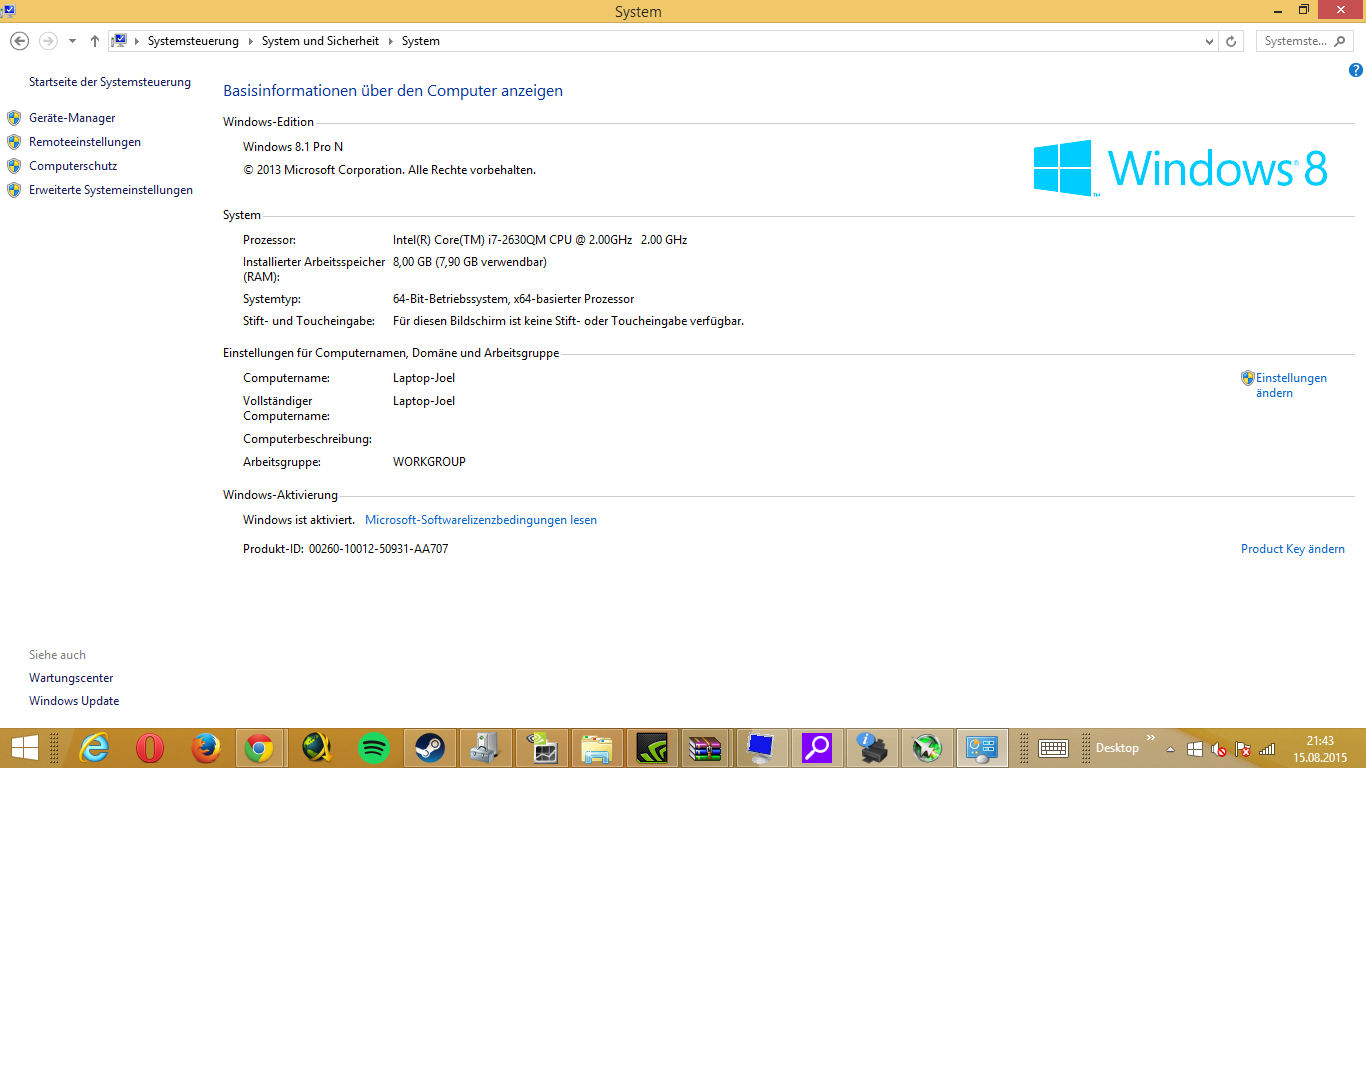Image resolution: width=1366 pixels, height=1076 pixels.
Task: Expand the chevron after System und Sicherheit
Action: coord(391,41)
